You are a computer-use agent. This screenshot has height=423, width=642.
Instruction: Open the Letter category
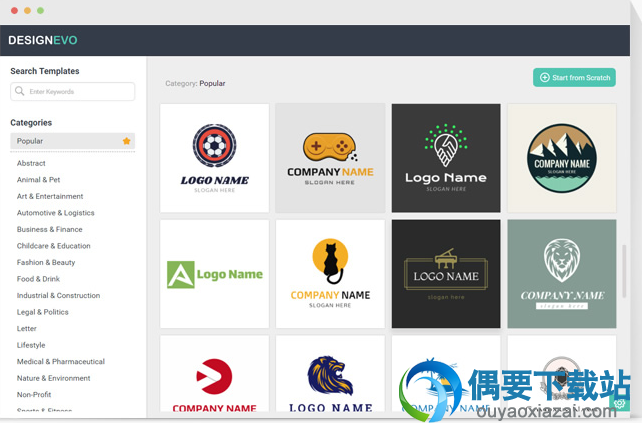[27, 328]
